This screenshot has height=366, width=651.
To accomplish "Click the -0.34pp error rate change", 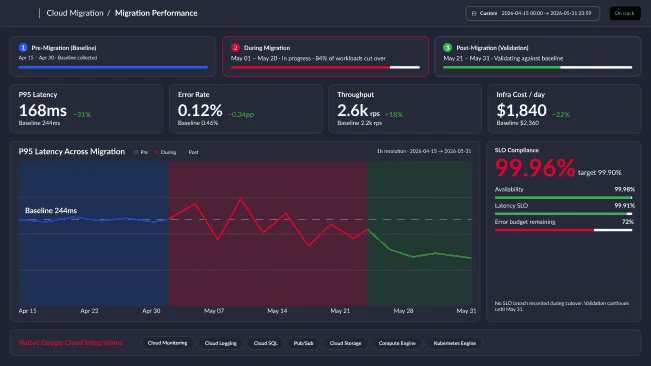I will click(x=241, y=115).
